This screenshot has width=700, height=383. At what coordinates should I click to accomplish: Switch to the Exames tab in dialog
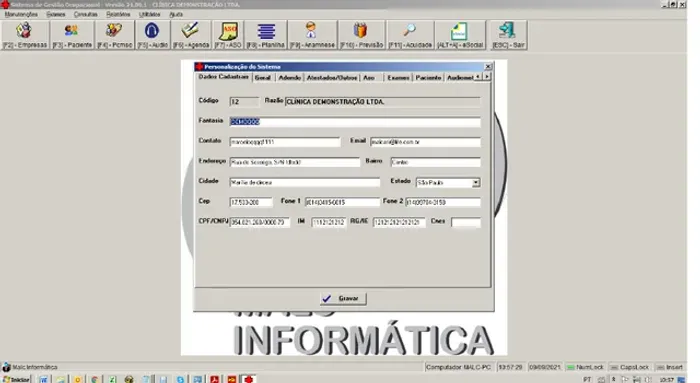398,78
